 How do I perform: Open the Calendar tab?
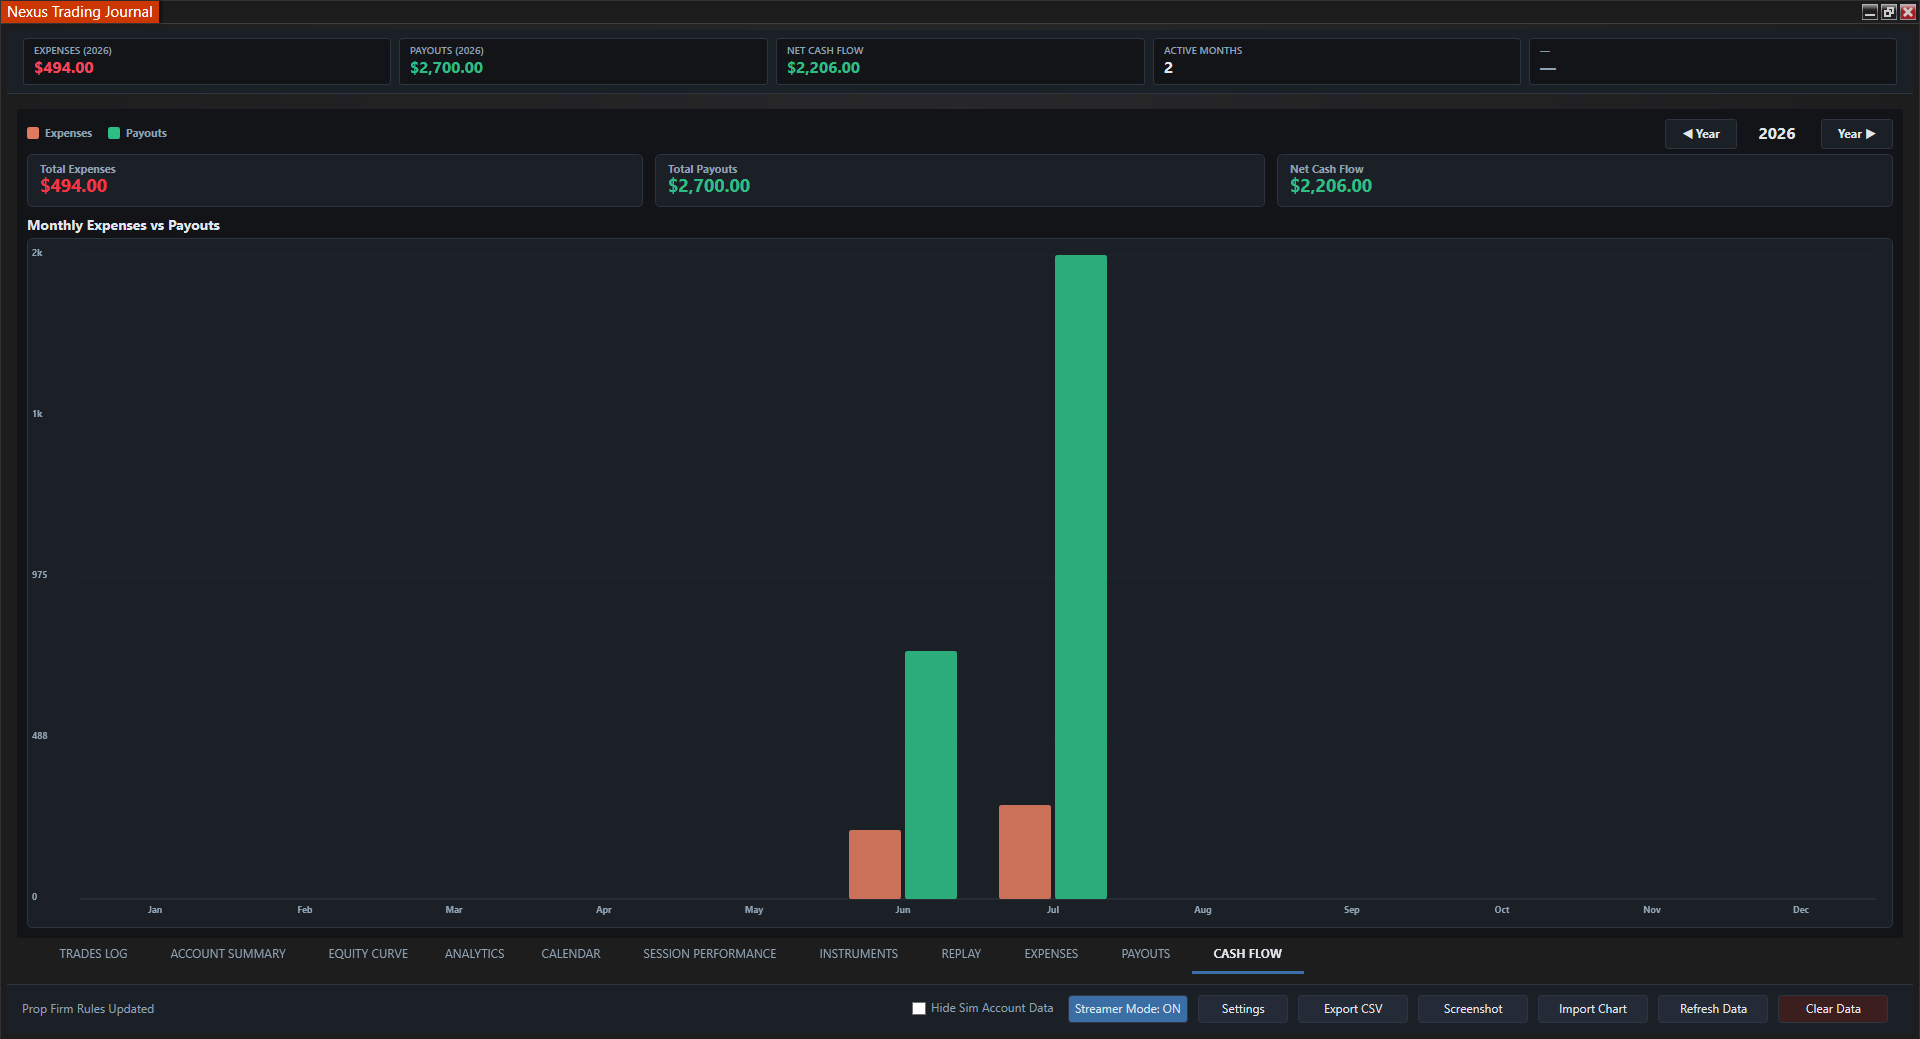click(x=571, y=954)
